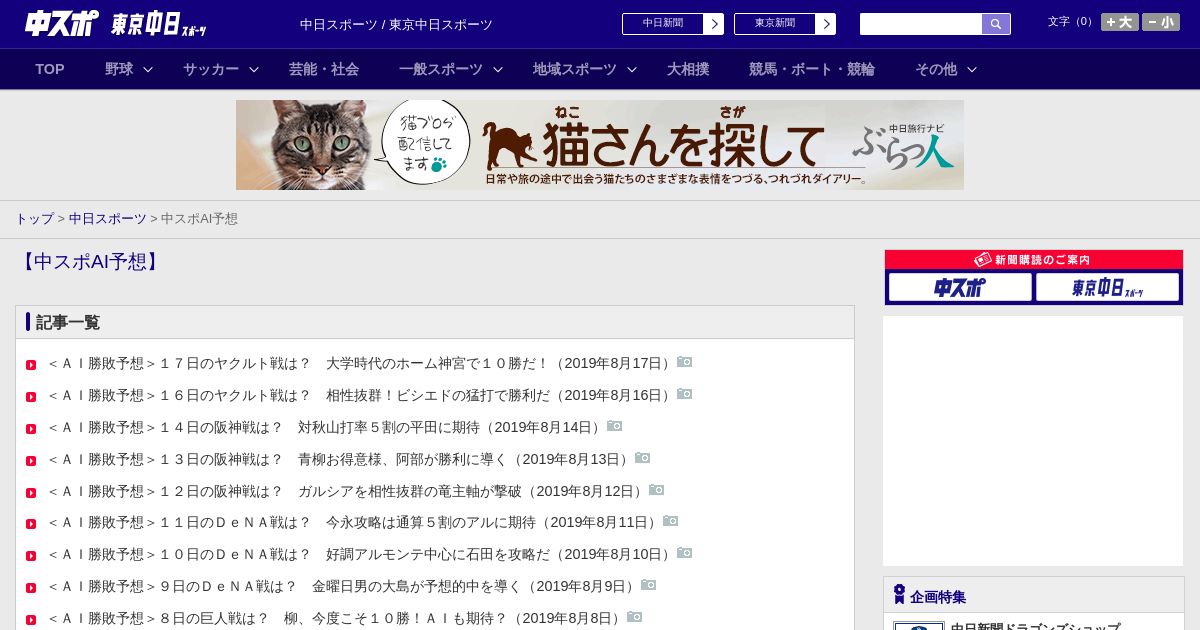The width and height of the screenshot is (1200, 630).
Task: Open the article for the August 14 阪神戦
Action: click(x=326, y=427)
